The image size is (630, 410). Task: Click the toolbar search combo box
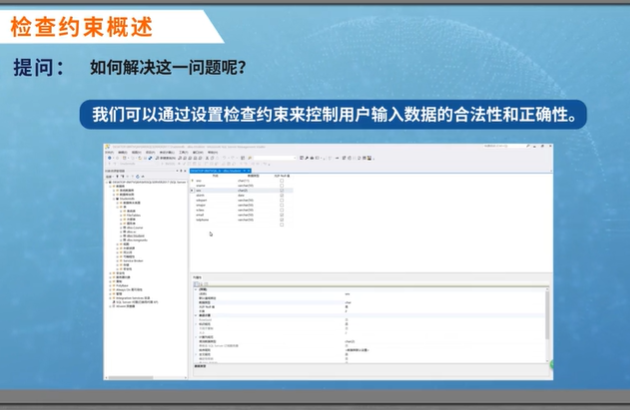(x=275, y=158)
